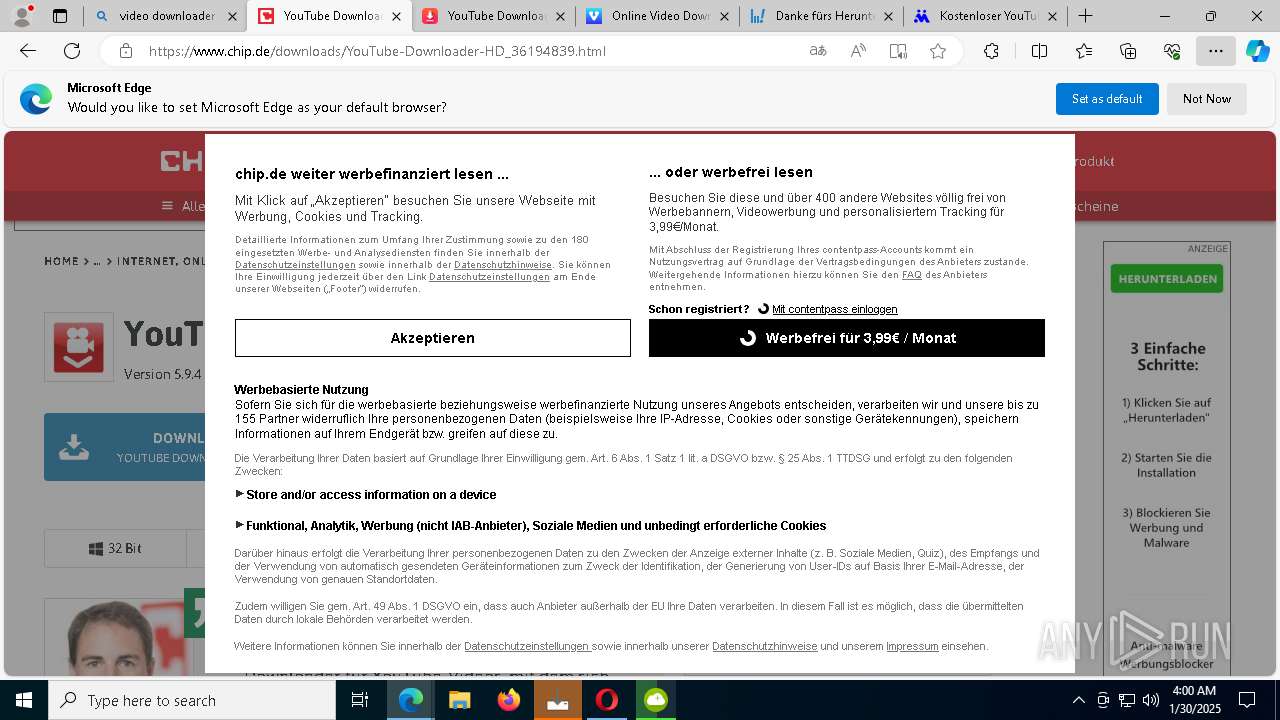
Task: Open Datenschutzhinweise link in bottom paragraph
Action: [765, 646]
